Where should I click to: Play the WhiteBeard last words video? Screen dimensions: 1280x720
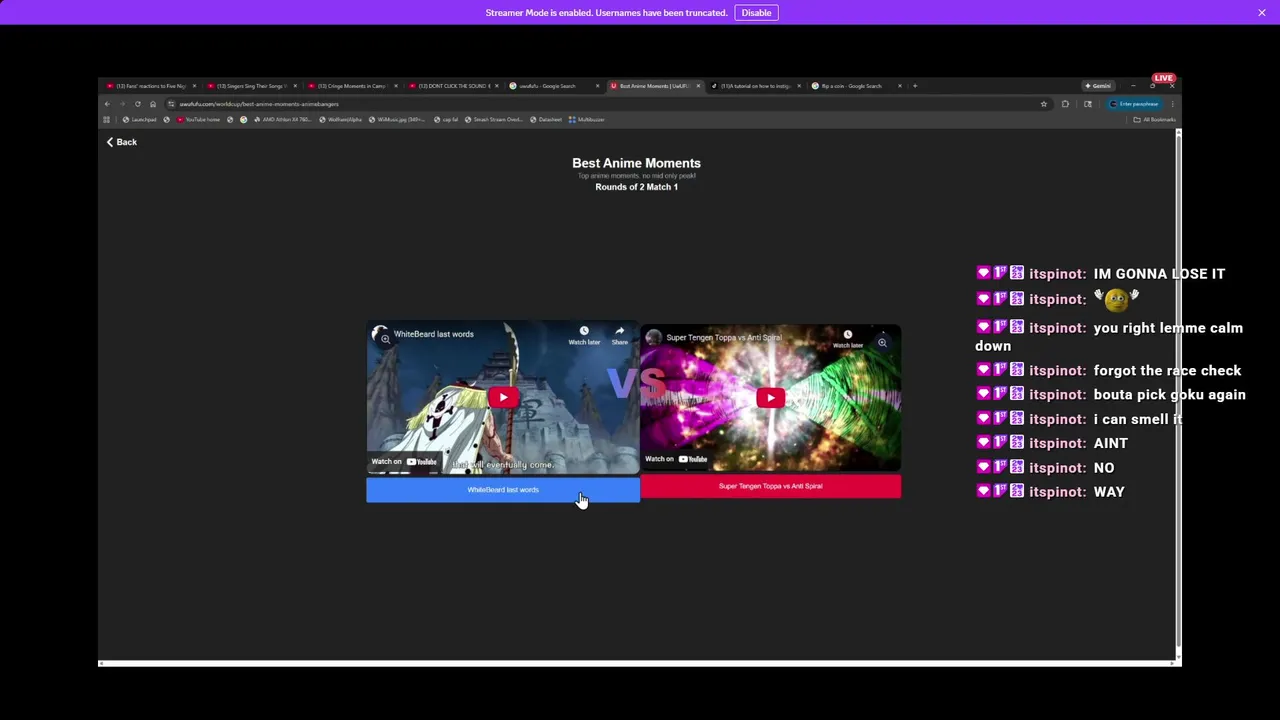point(503,397)
